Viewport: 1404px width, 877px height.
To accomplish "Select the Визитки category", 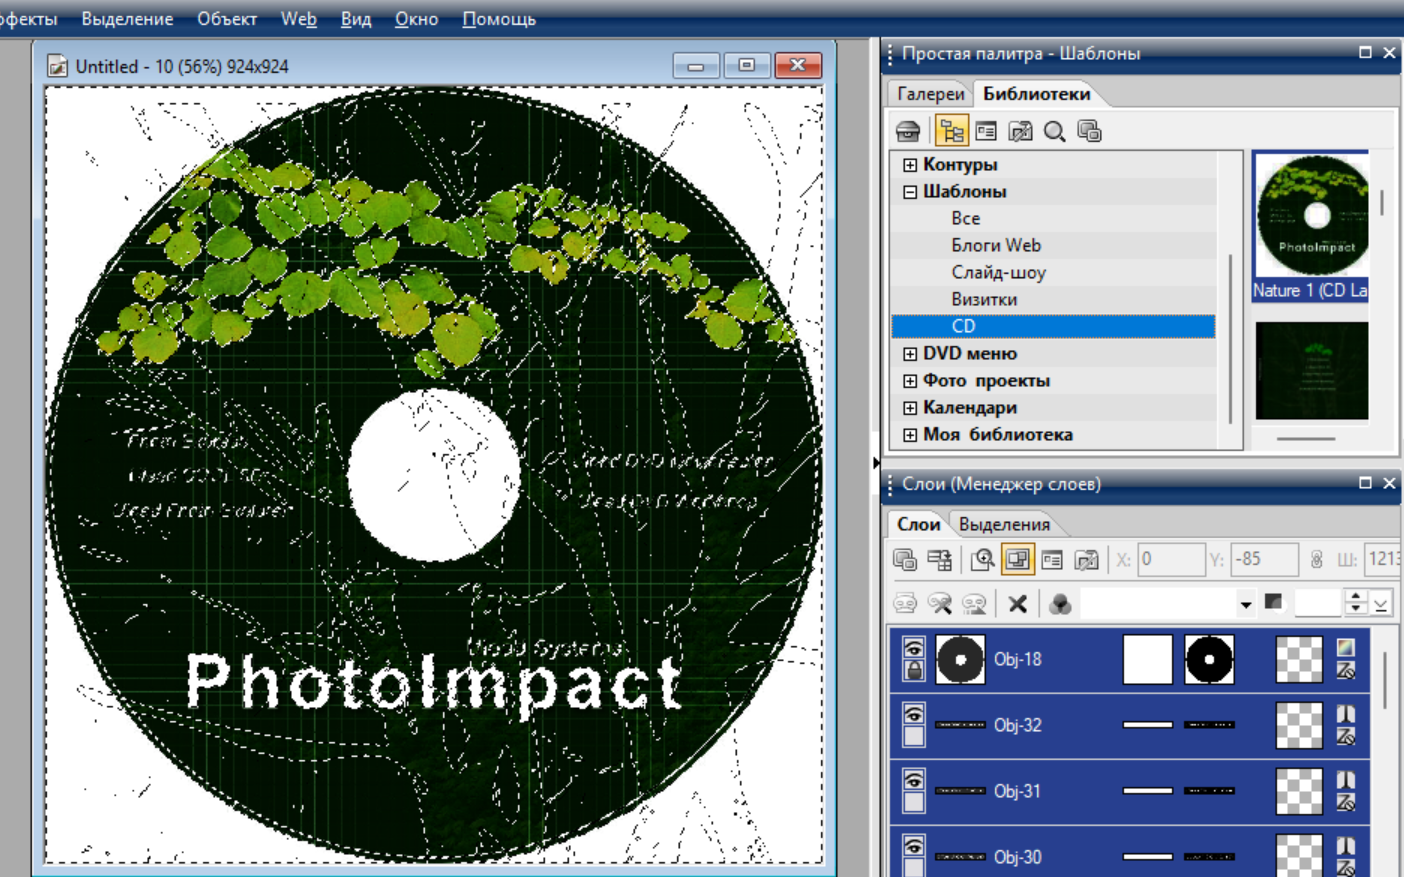I will [x=984, y=299].
